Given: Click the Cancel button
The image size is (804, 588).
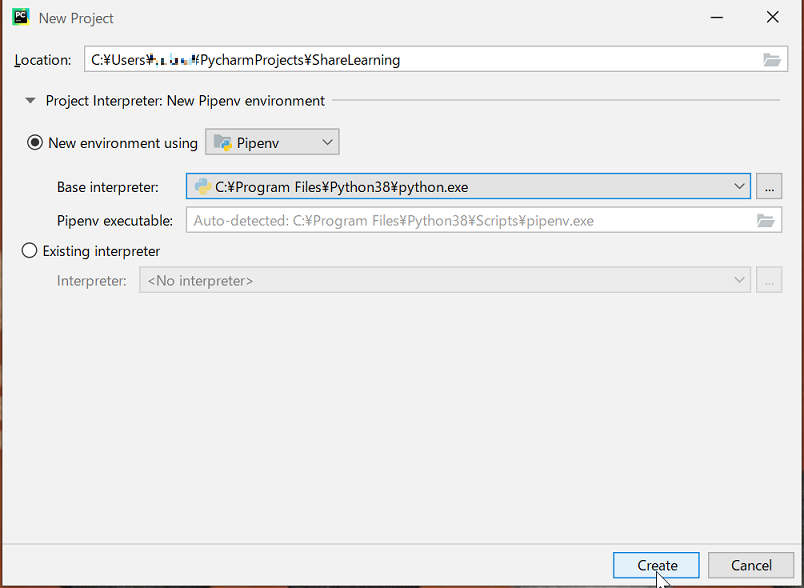Looking at the screenshot, I should 751,565.
